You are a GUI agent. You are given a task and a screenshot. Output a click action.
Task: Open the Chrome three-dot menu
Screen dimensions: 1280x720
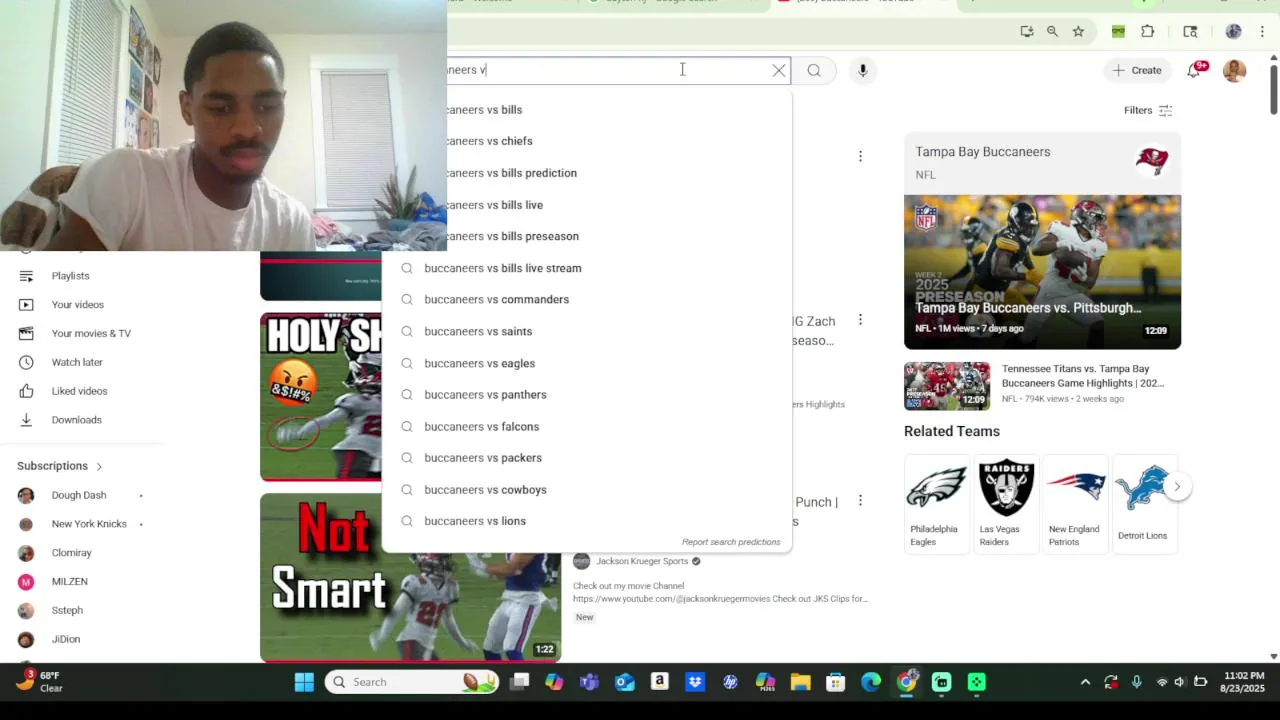pos(1262,32)
